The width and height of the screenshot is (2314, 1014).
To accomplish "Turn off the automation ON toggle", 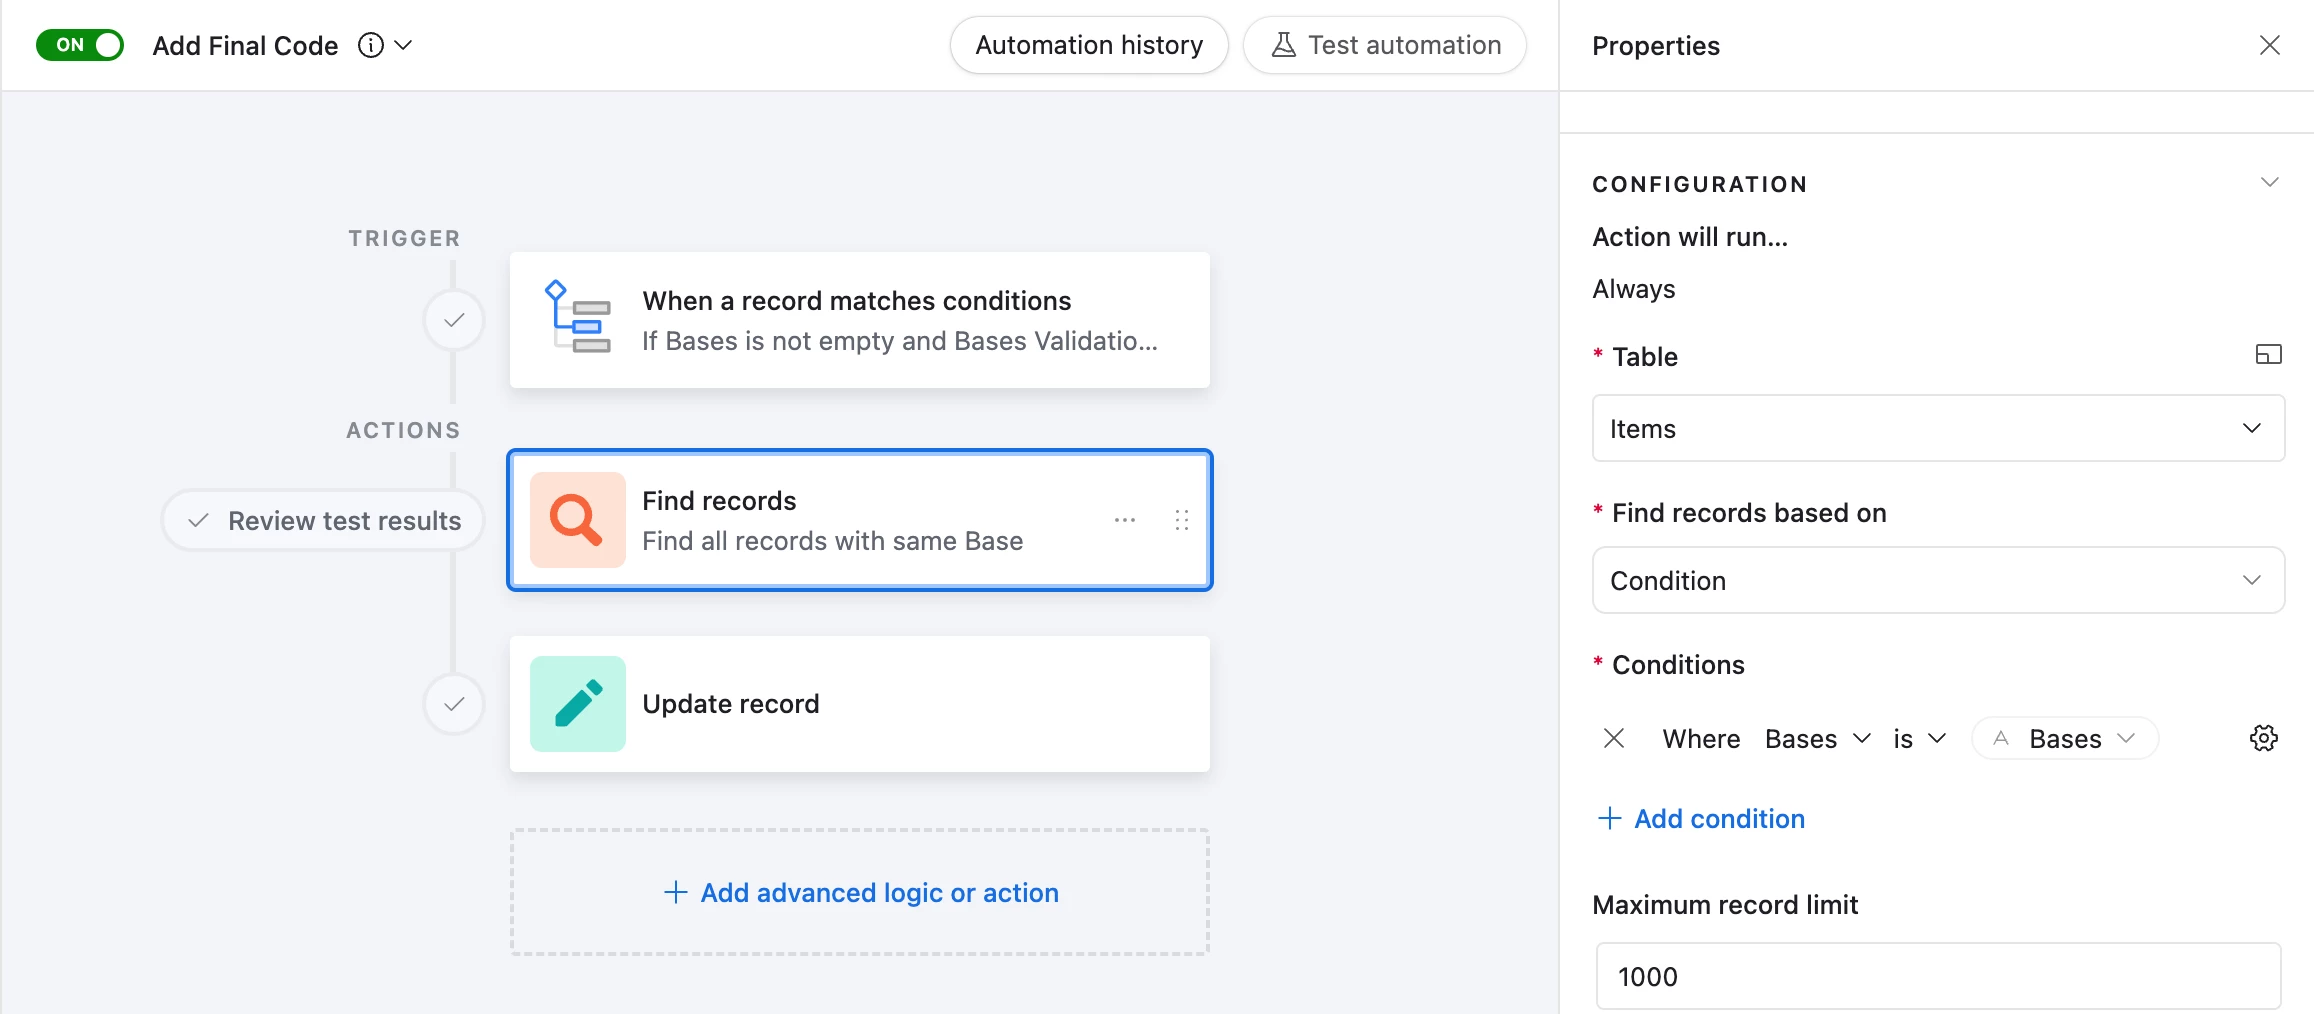I will point(80,45).
